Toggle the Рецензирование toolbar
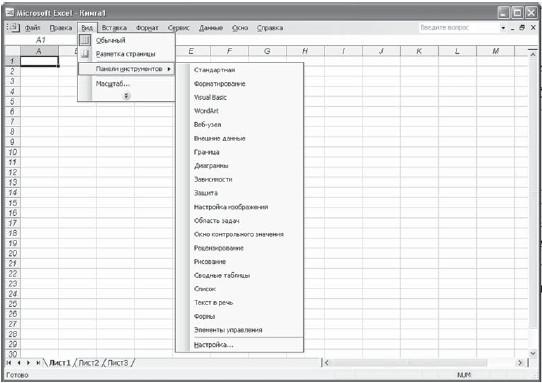 pos(240,248)
